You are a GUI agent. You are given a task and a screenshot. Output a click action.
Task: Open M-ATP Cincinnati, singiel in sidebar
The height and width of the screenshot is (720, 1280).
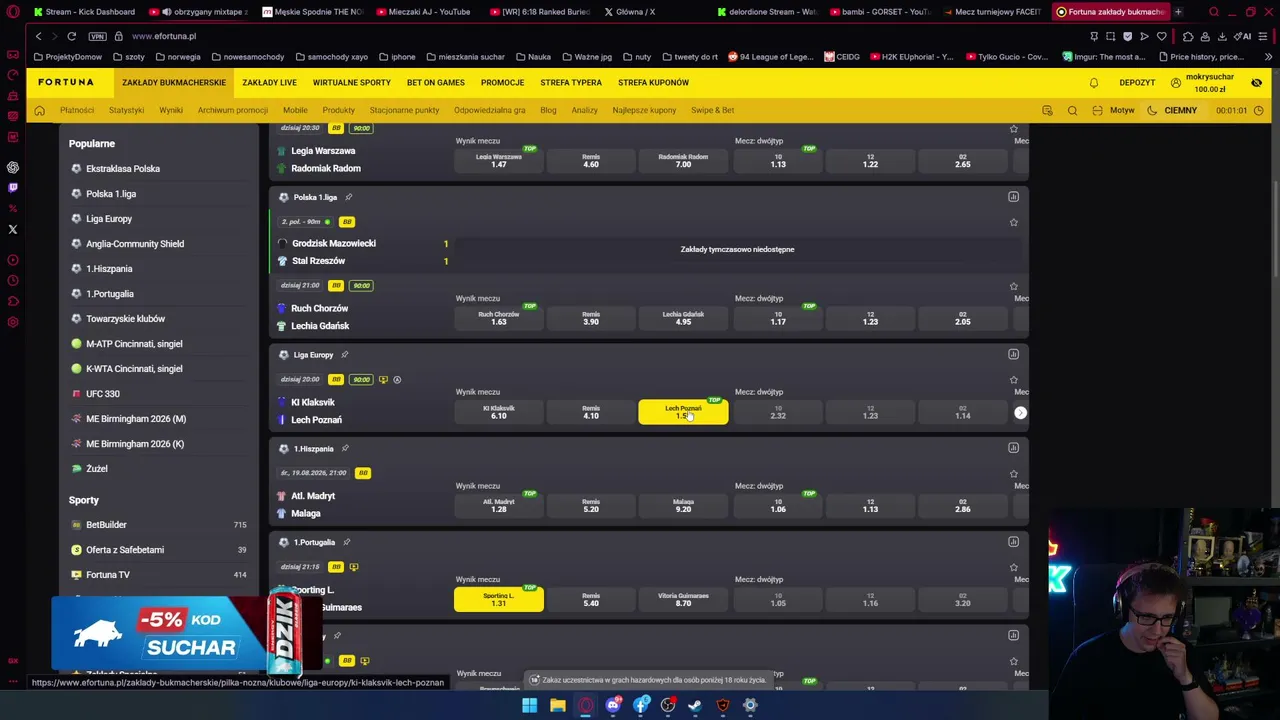(134, 344)
